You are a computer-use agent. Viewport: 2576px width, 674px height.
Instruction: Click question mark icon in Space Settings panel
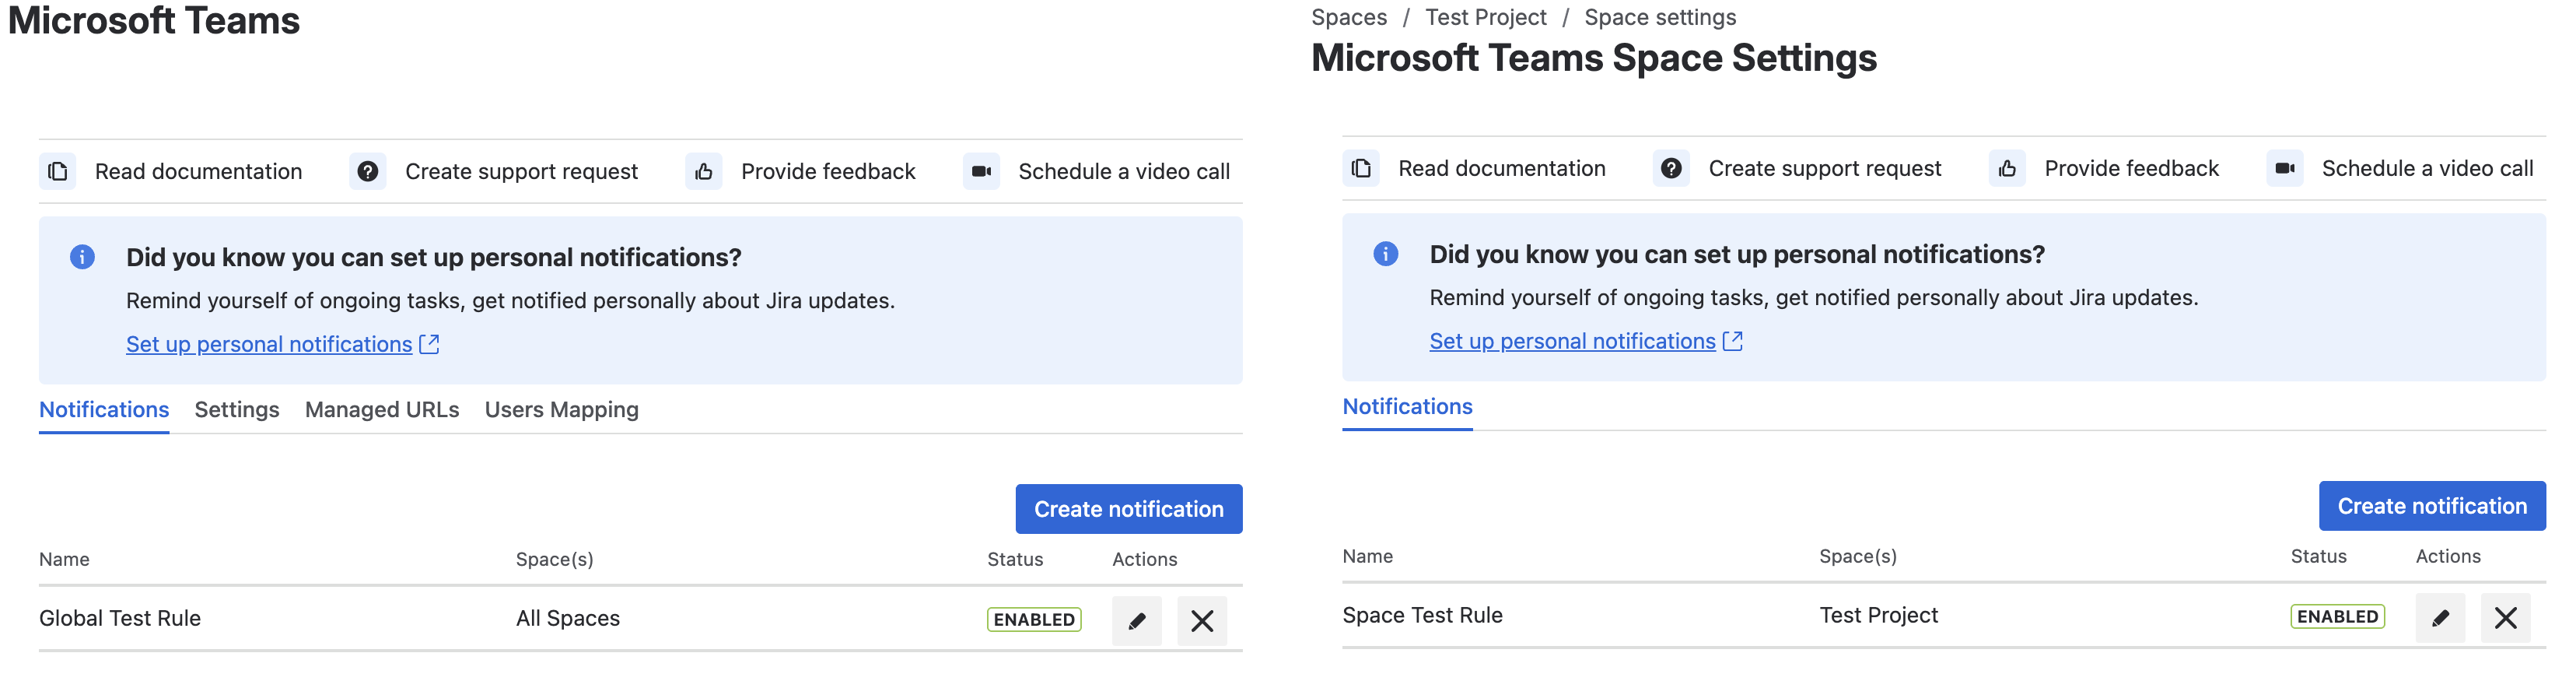tap(1671, 168)
